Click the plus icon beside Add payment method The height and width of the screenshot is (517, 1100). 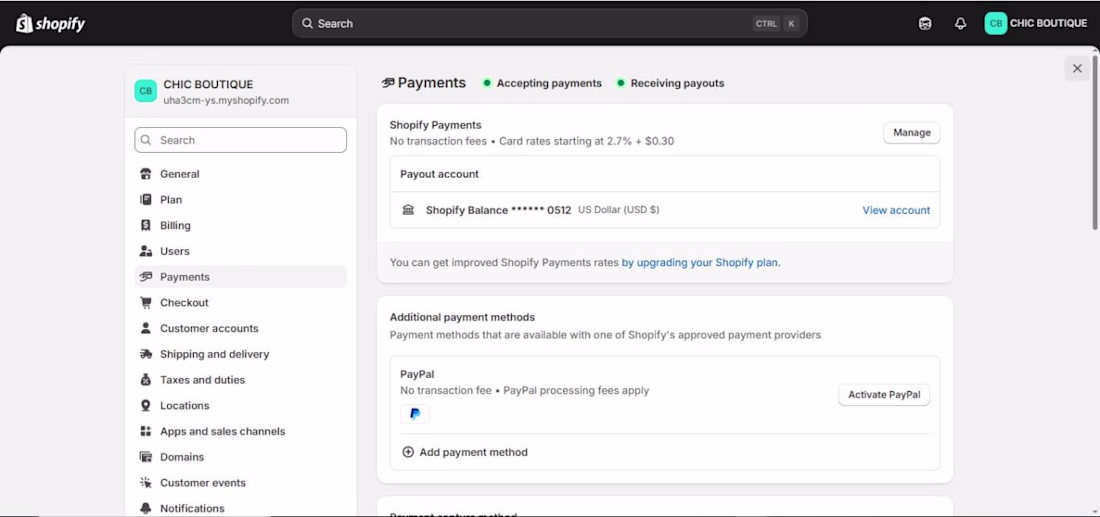408,452
